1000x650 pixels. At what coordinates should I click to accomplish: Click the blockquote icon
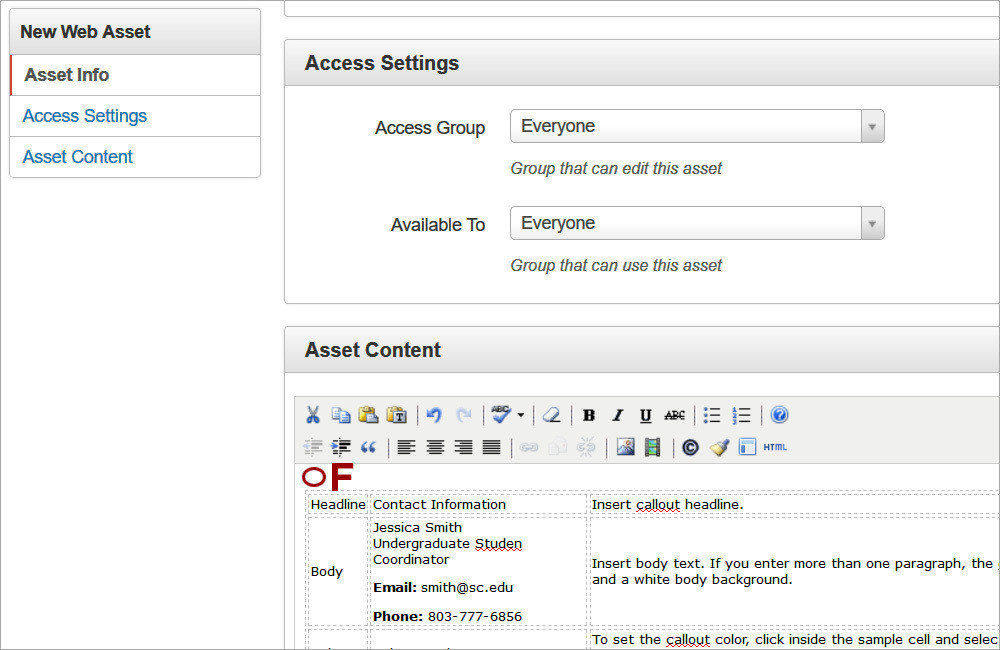pyautogui.click(x=368, y=447)
